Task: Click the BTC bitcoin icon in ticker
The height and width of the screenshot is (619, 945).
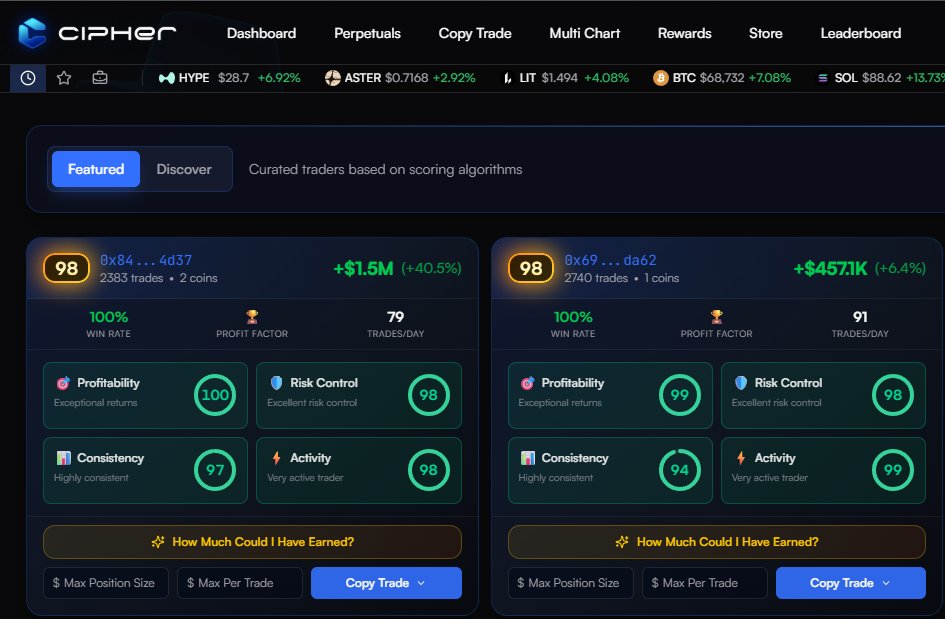Action: click(x=661, y=78)
